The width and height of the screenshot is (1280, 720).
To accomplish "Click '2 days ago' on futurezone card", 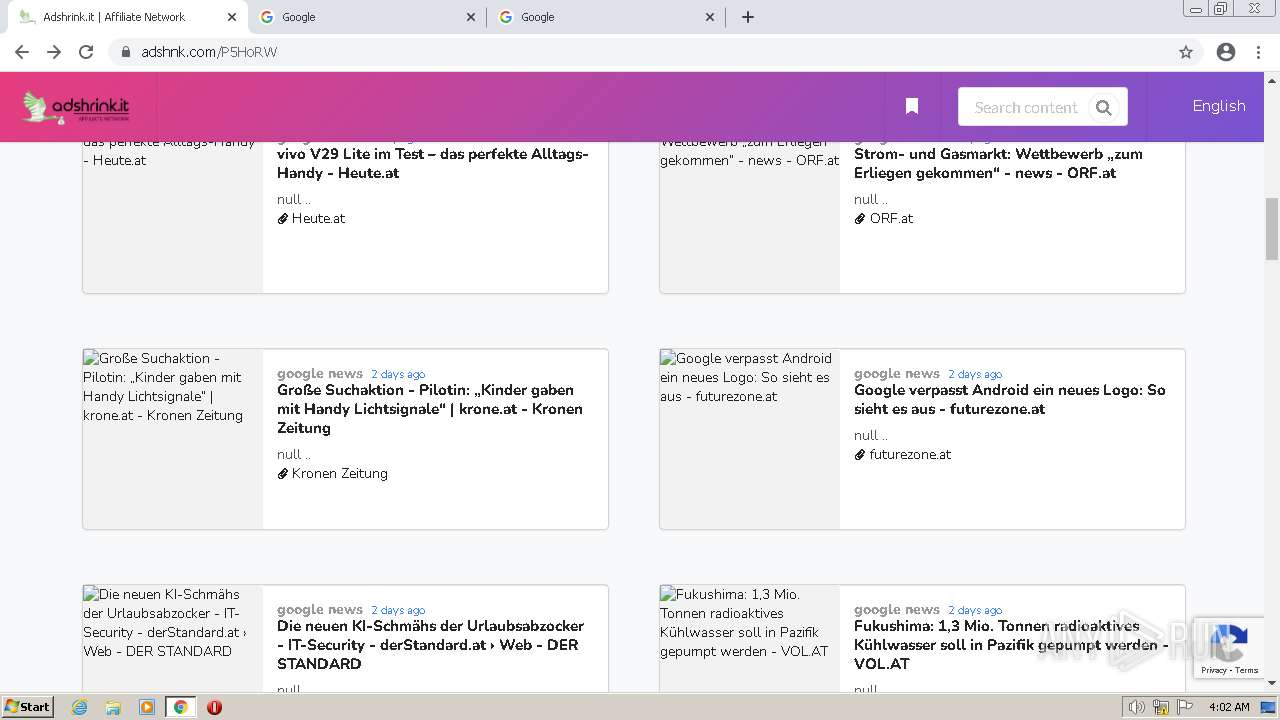I will (975, 374).
